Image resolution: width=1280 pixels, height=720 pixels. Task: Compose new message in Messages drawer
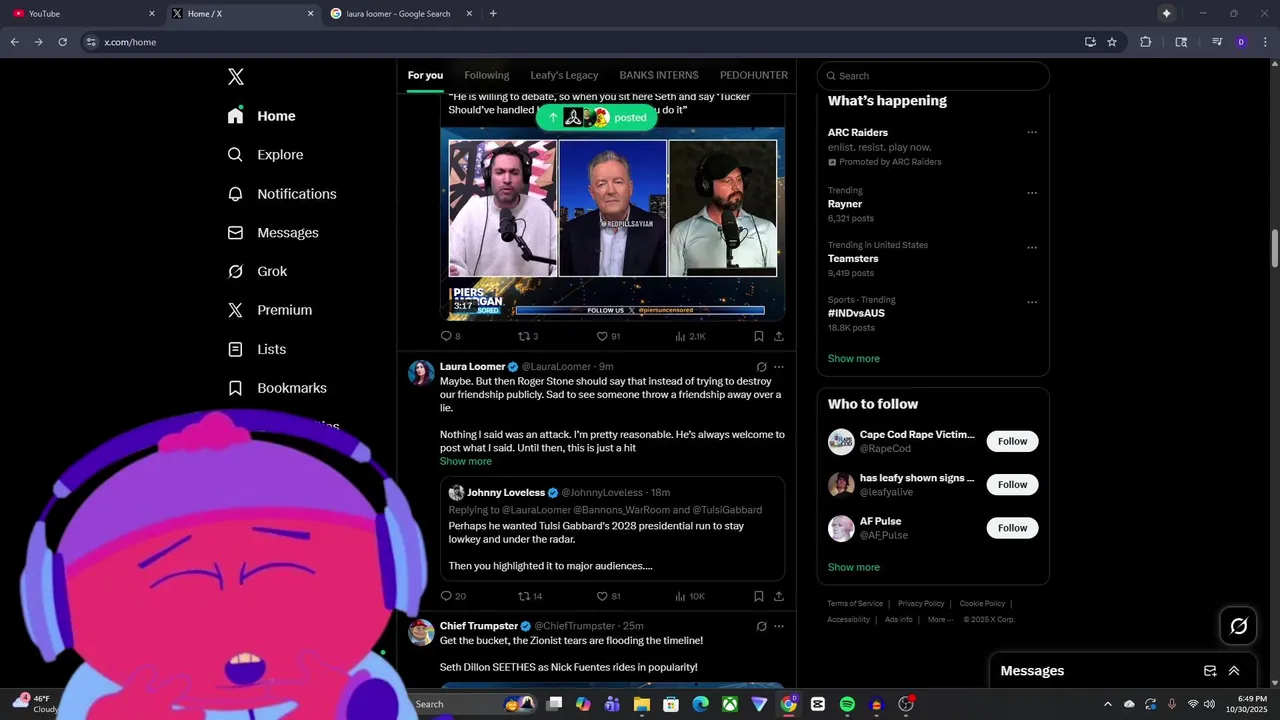coord(1210,671)
